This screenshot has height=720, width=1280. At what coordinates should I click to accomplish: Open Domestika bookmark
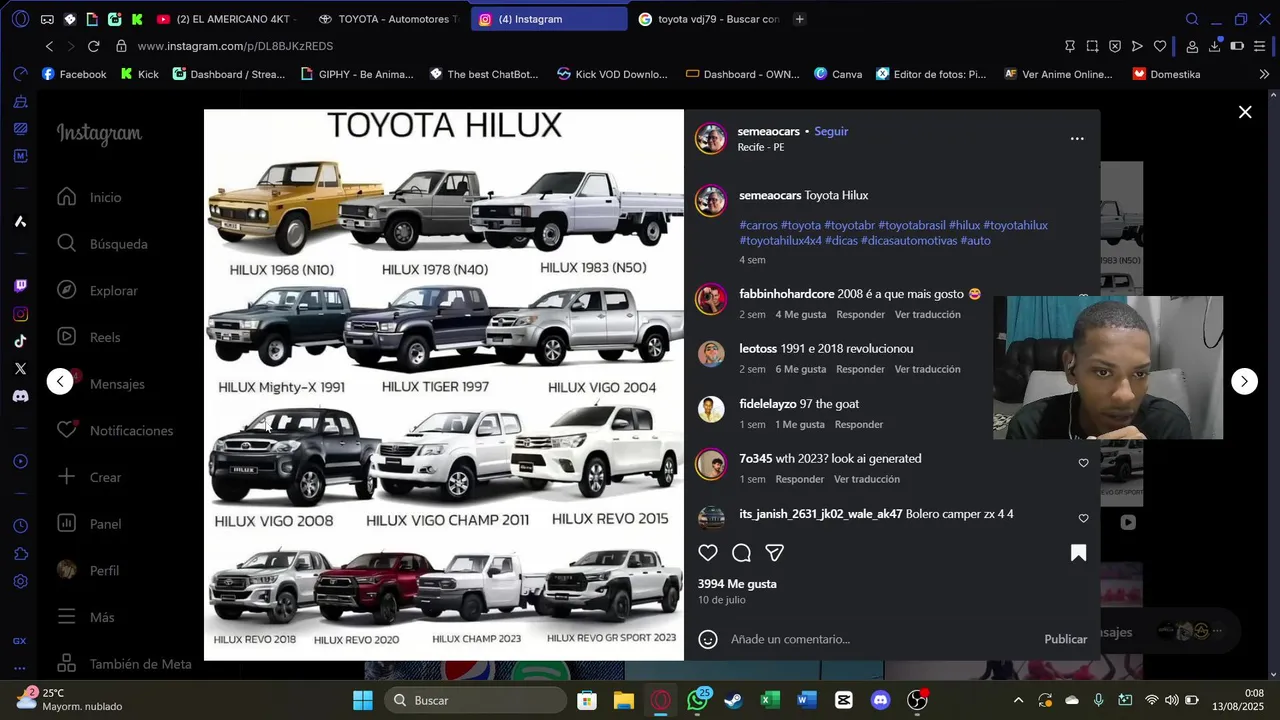coord(1166,74)
